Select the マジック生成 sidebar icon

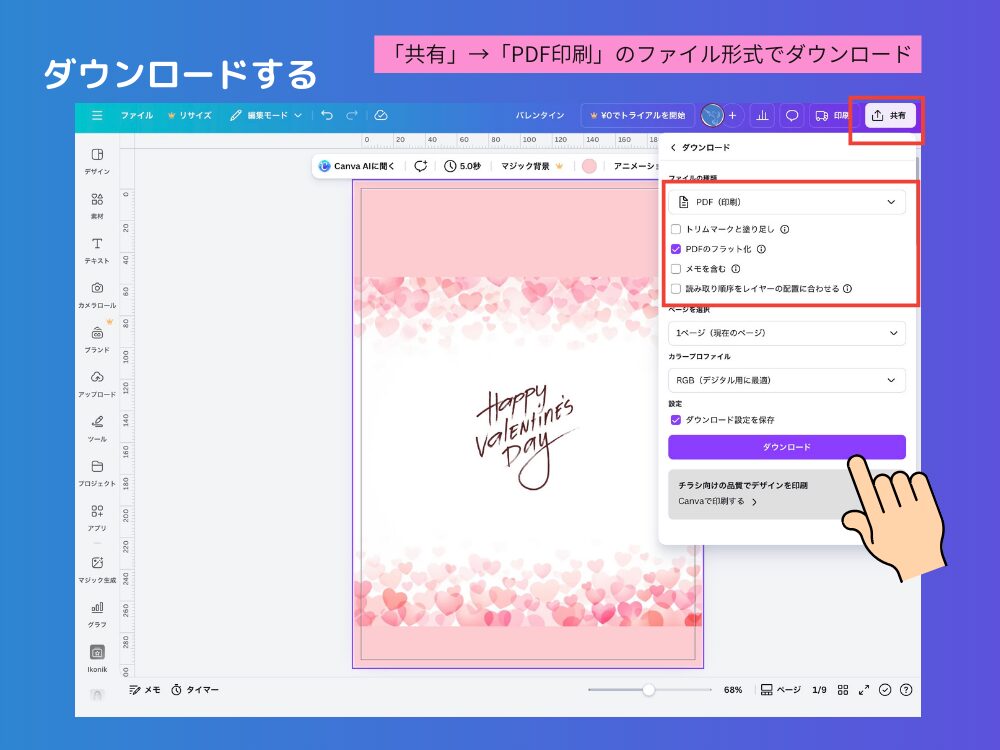[96, 565]
